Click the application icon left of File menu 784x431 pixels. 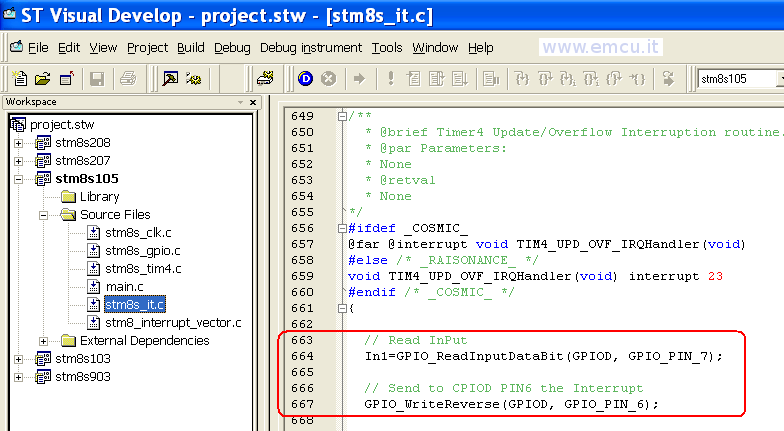point(16,47)
